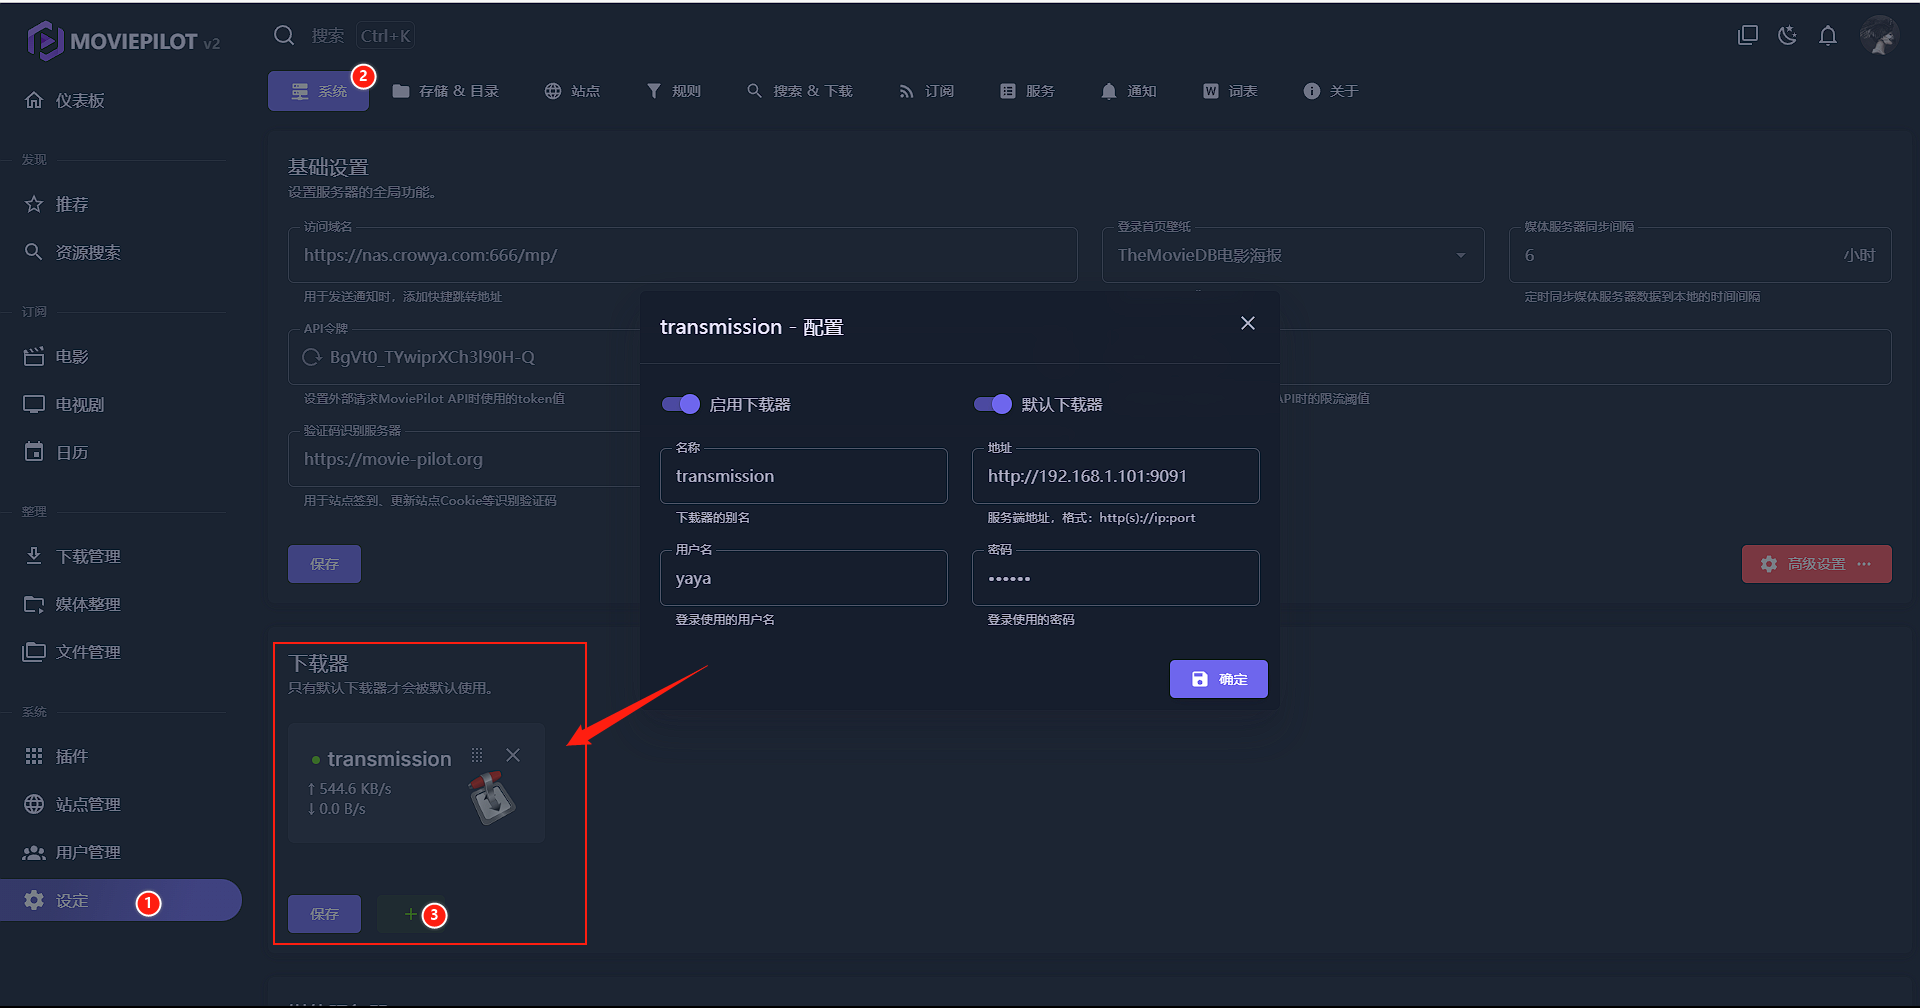The width and height of the screenshot is (1920, 1008).
Task: Click 保存 button under 基础设置
Action: pos(324,564)
